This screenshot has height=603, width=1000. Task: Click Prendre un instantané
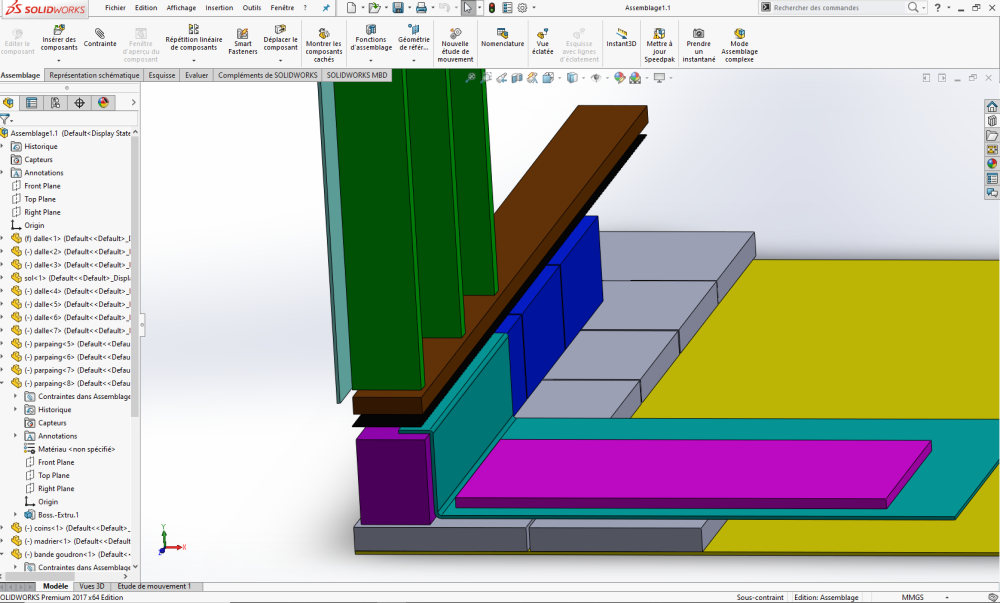pyautogui.click(x=699, y=45)
